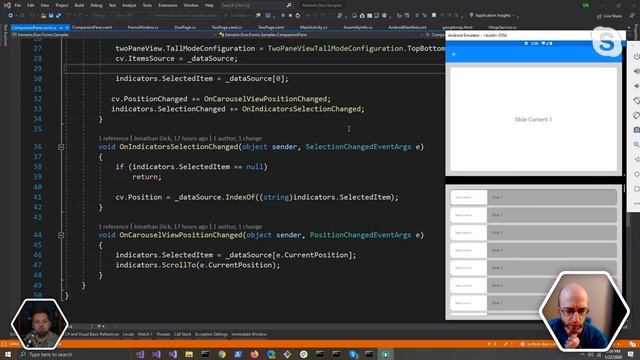
Task: Collapse the OnCarouselViewPositionChanged method
Action: coord(61,235)
